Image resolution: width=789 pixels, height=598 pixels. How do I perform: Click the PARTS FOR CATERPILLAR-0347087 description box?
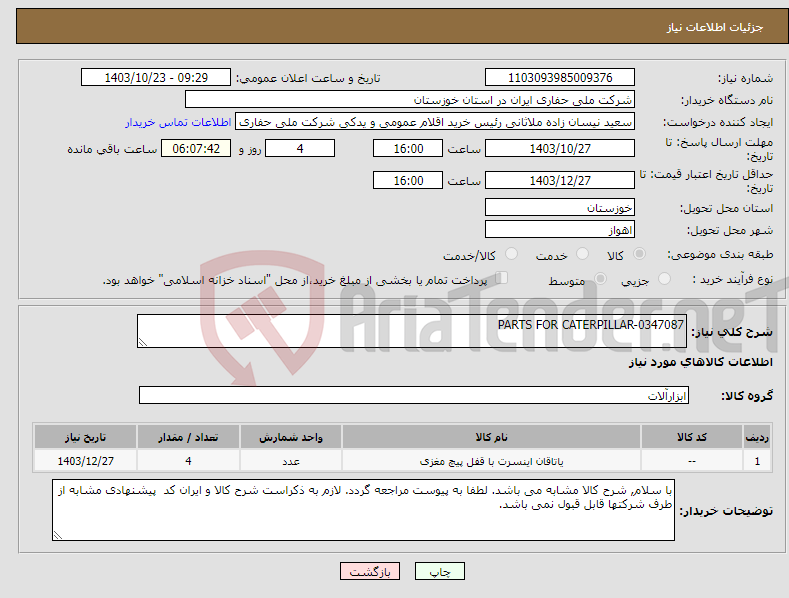point(412,331)
